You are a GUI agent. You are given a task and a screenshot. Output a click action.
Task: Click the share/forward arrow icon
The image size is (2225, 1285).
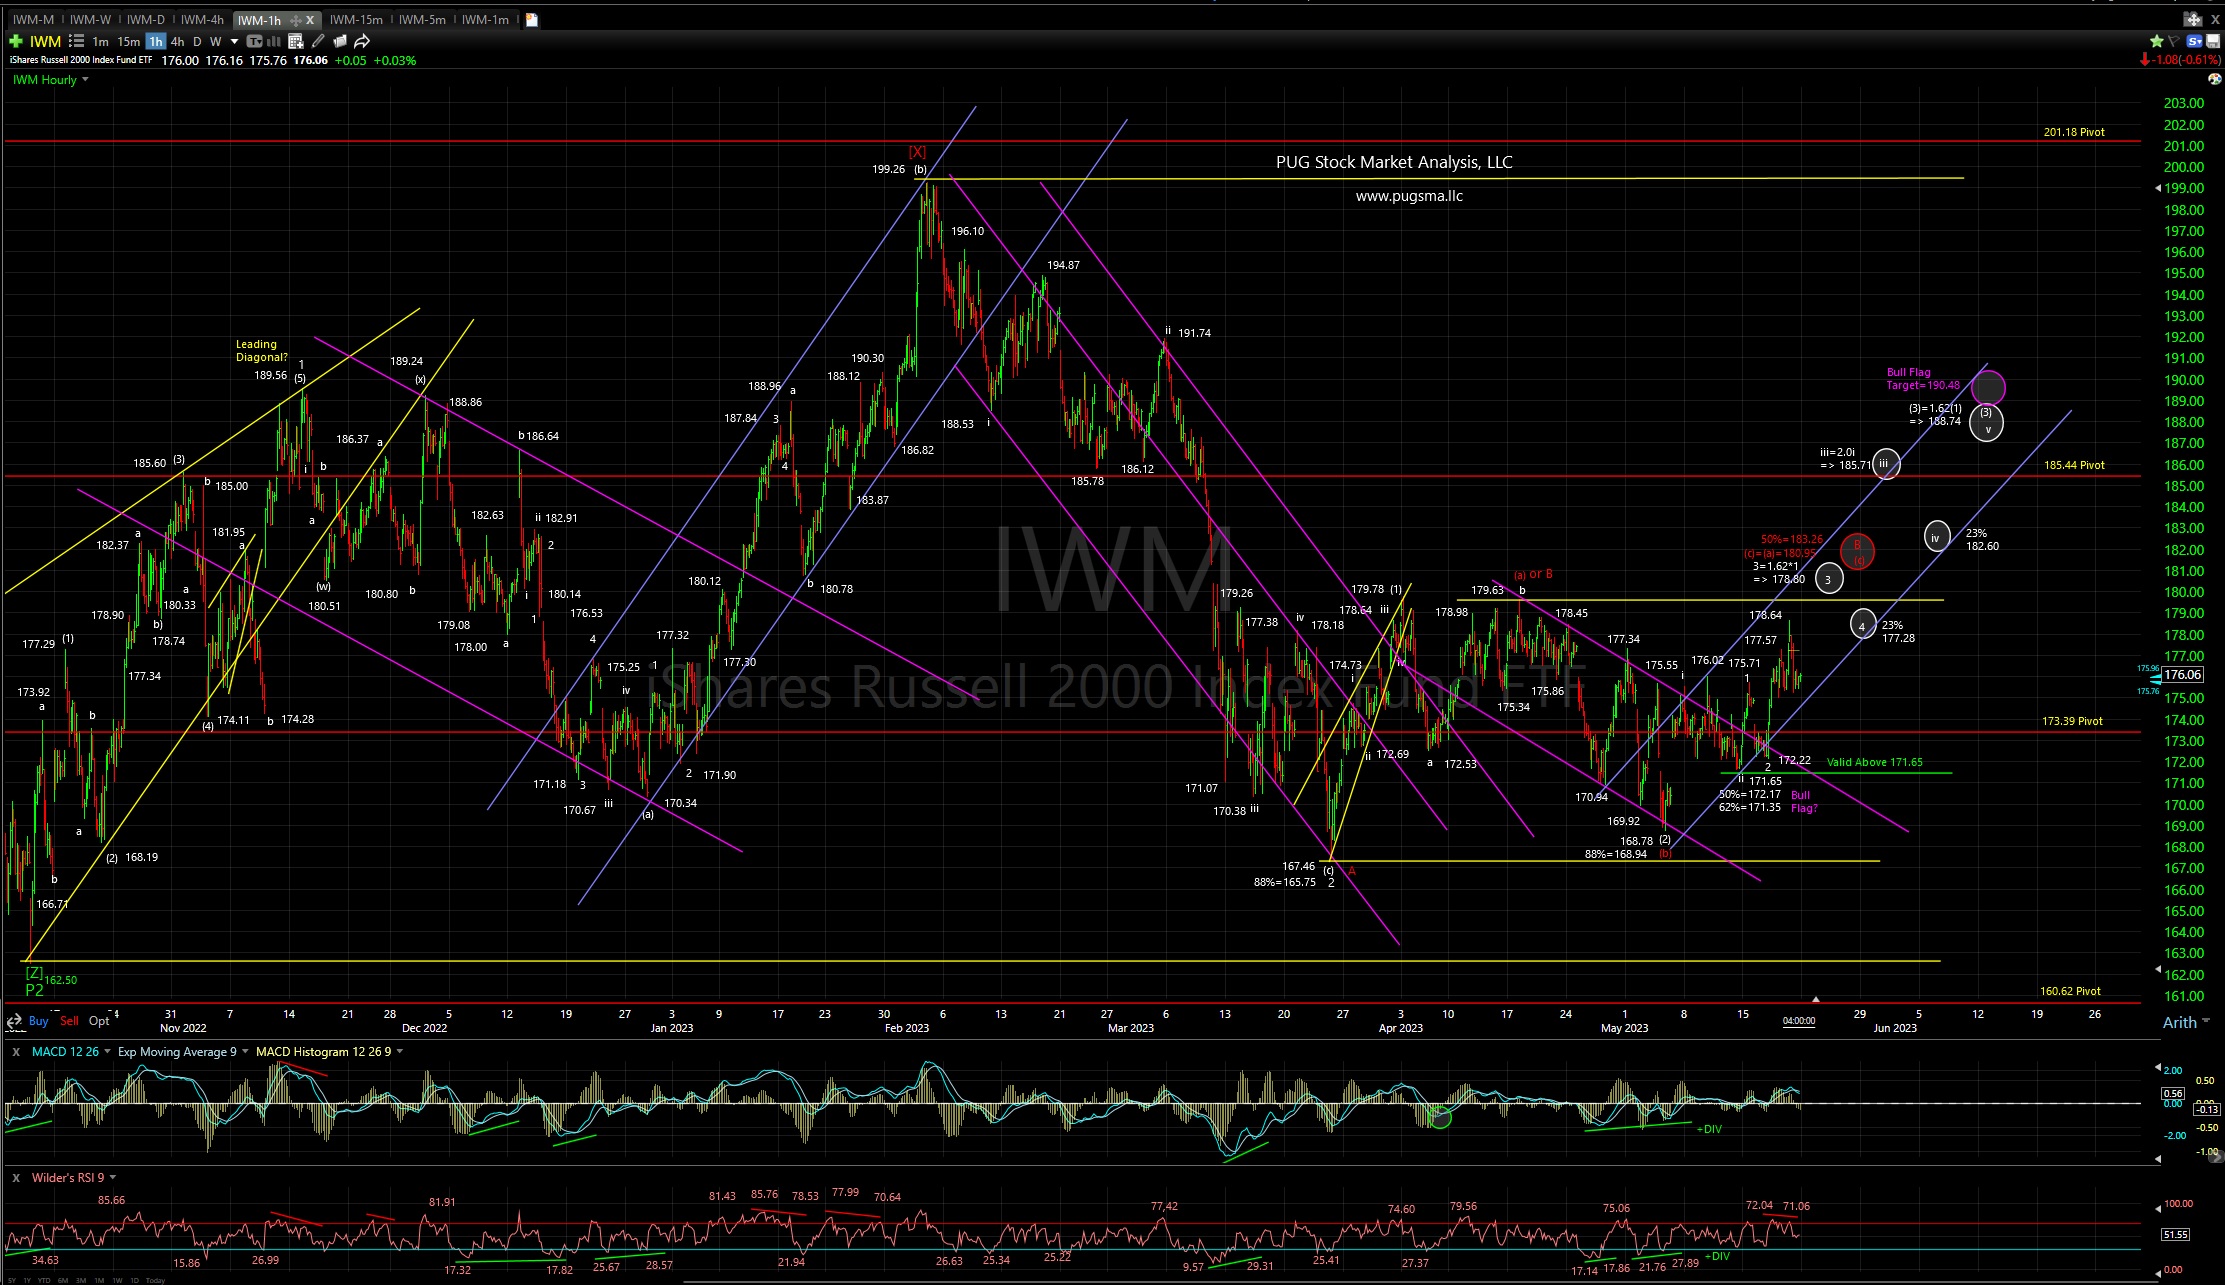tap(363, 41)
